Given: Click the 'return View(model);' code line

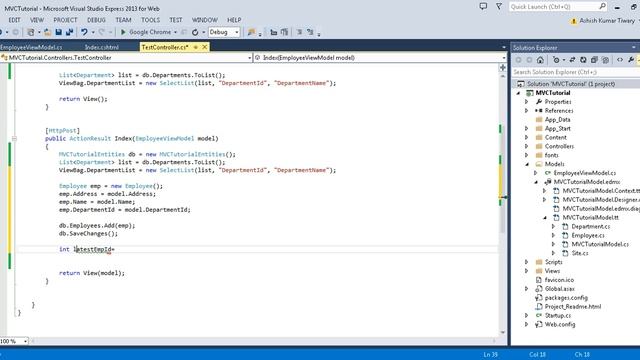Looking at the screenshot, I should [92, 273].
